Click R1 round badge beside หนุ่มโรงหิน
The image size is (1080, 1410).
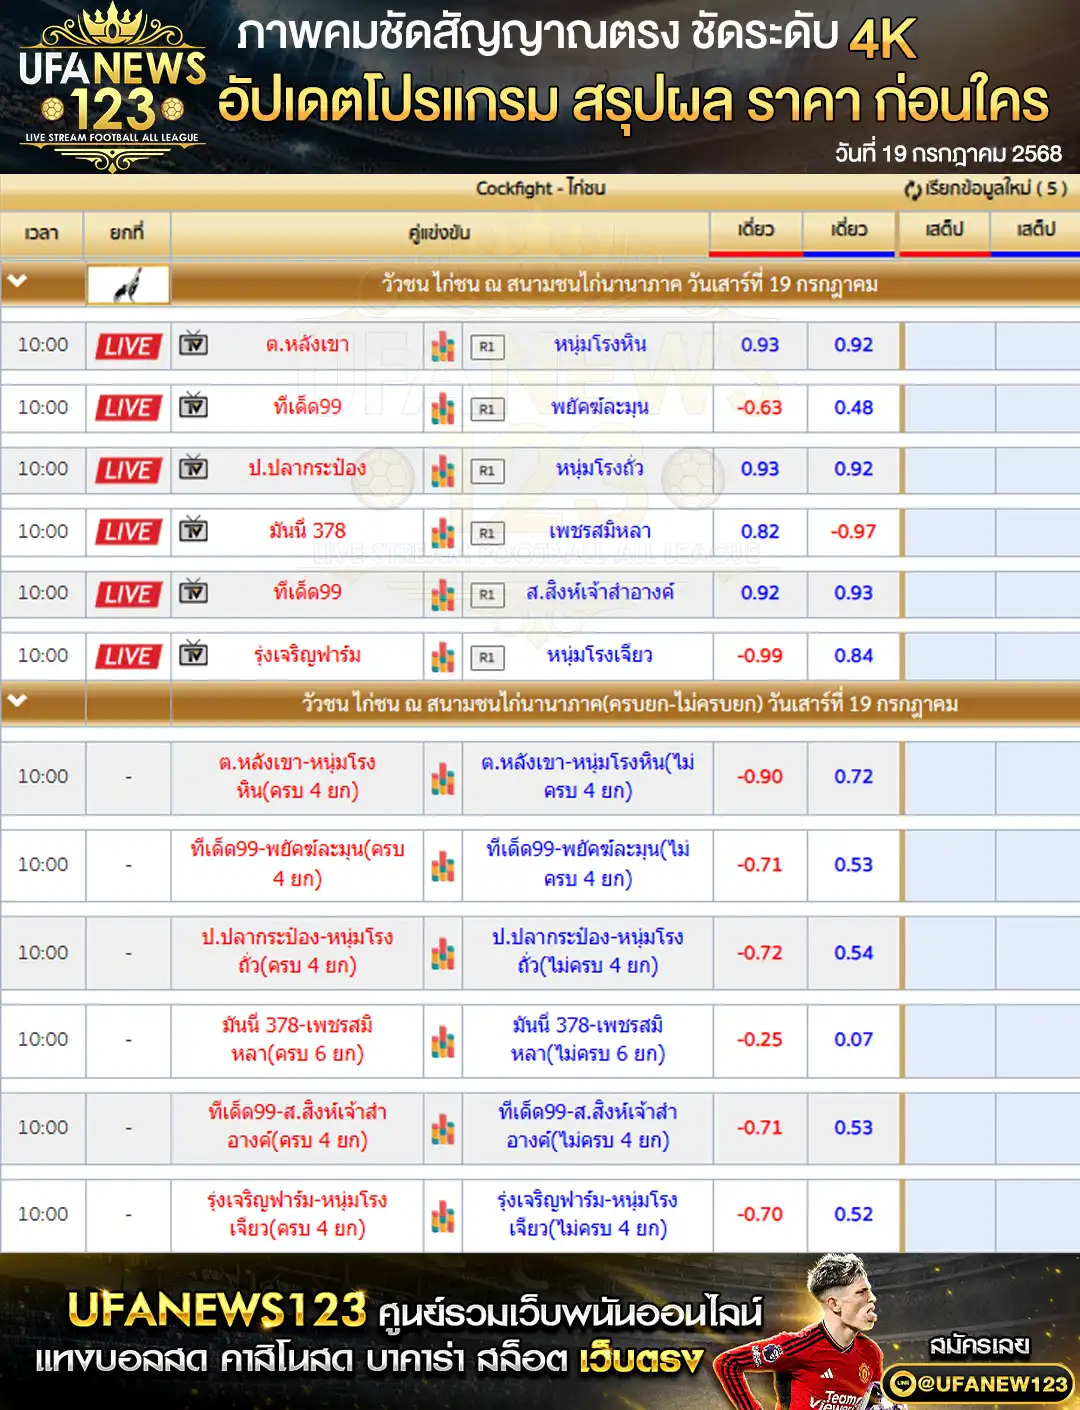coord(487,347)
